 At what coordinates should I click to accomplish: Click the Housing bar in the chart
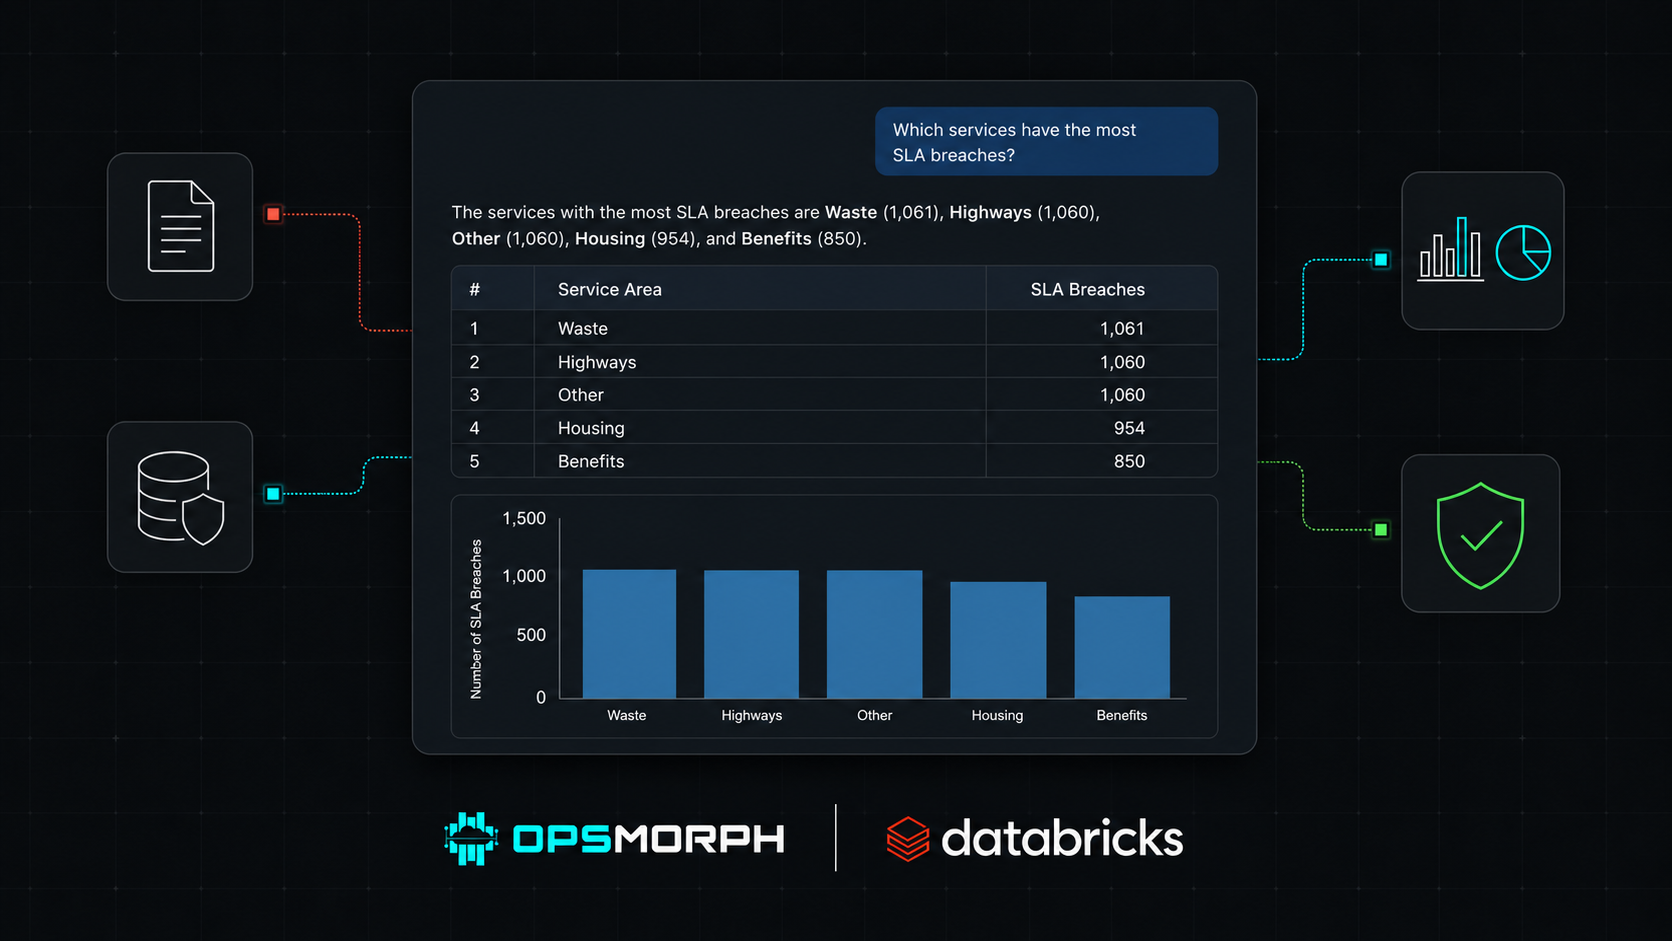point(998,640)
